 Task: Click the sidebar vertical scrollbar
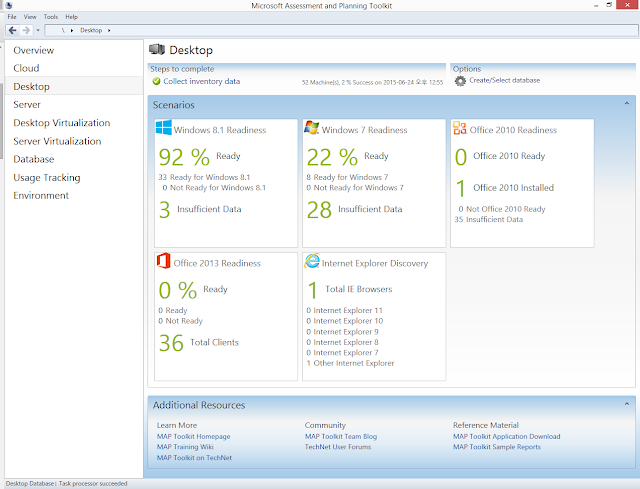[x=2, y=122]
